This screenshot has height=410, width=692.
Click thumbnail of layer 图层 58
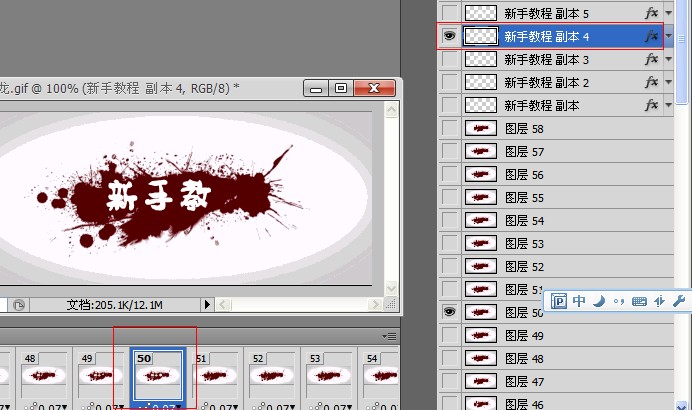click(x=481, y=128)
